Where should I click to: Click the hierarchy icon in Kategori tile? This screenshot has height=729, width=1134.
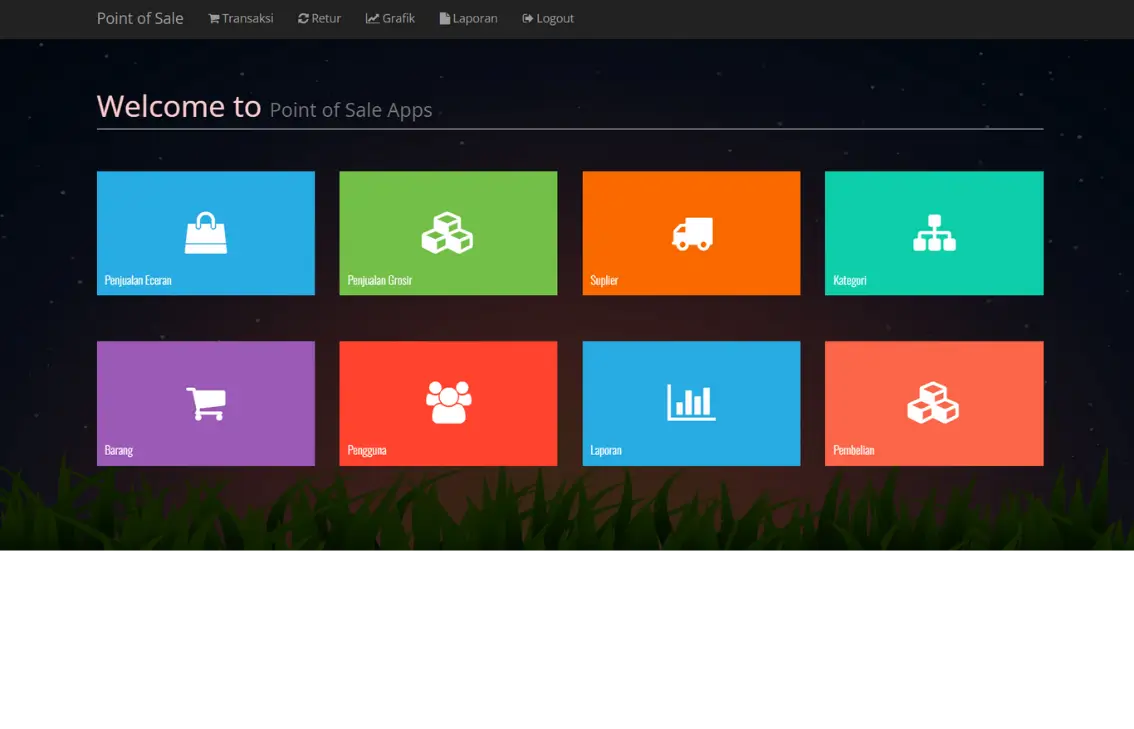point(934,233)
